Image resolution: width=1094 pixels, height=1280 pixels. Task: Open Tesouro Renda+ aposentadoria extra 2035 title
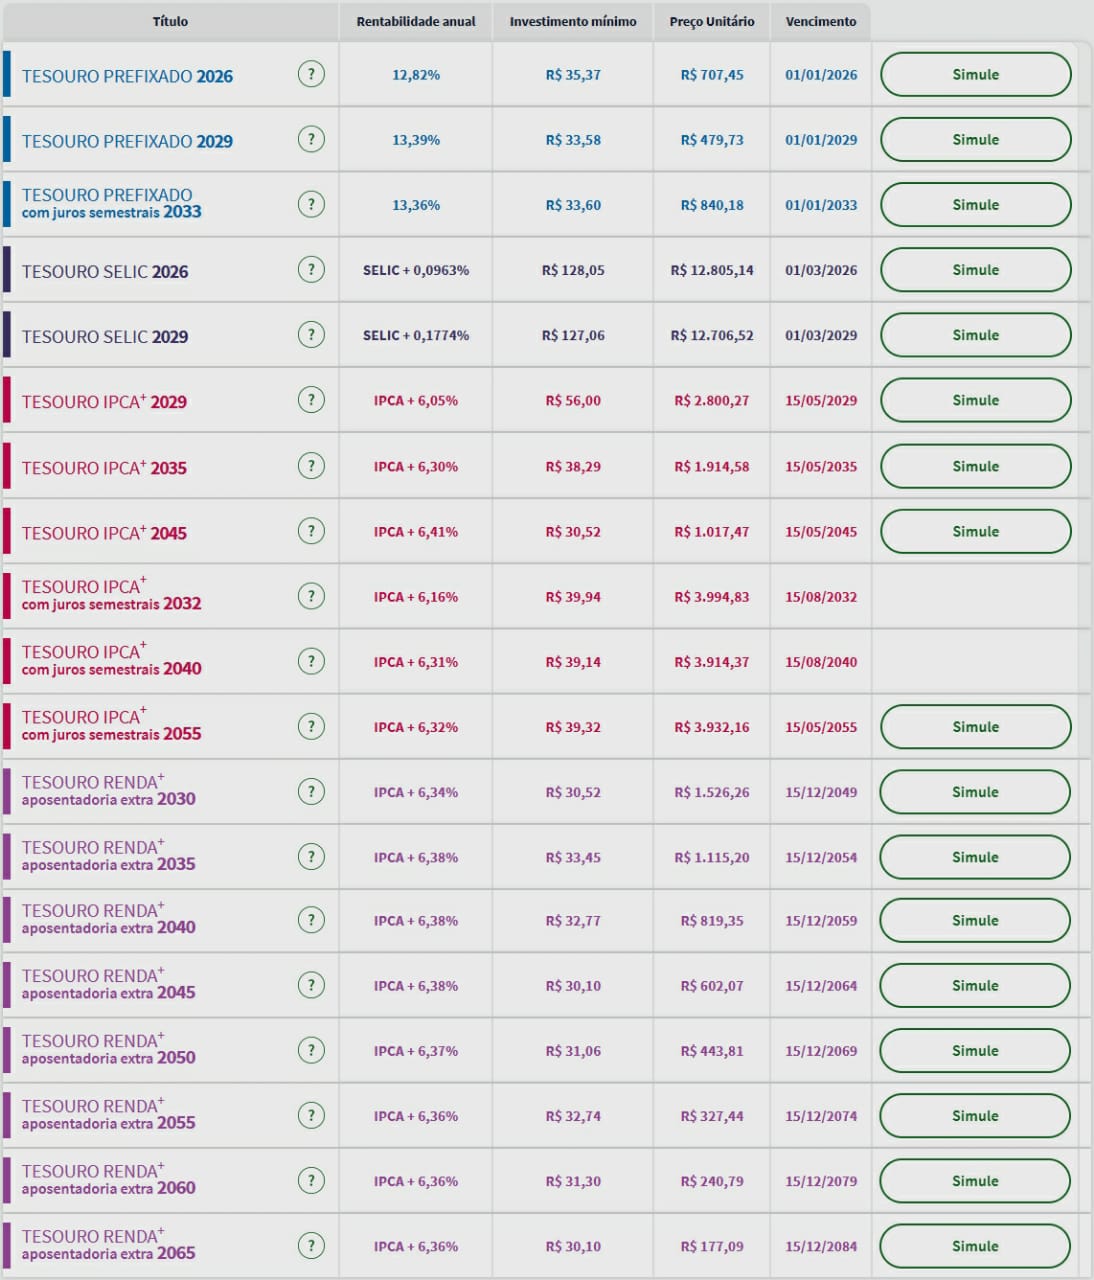[x=108, y=856]
